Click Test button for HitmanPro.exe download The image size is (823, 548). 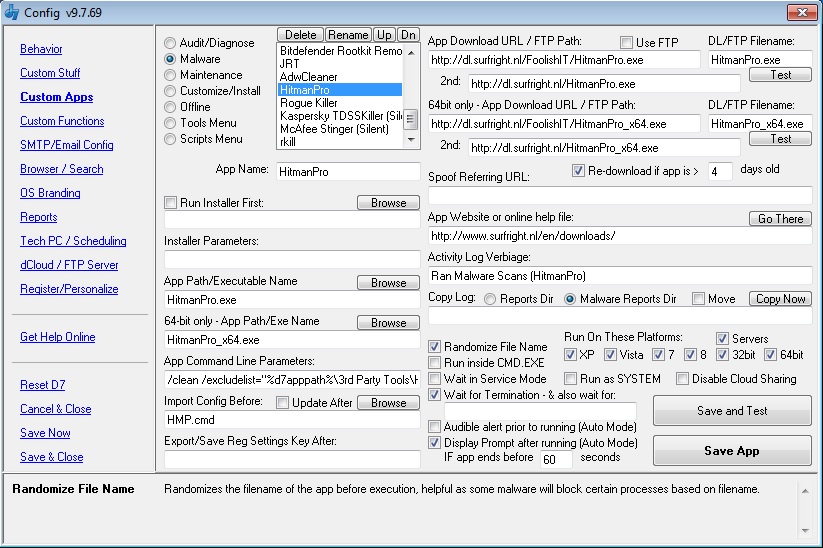(x=780, y=75)
